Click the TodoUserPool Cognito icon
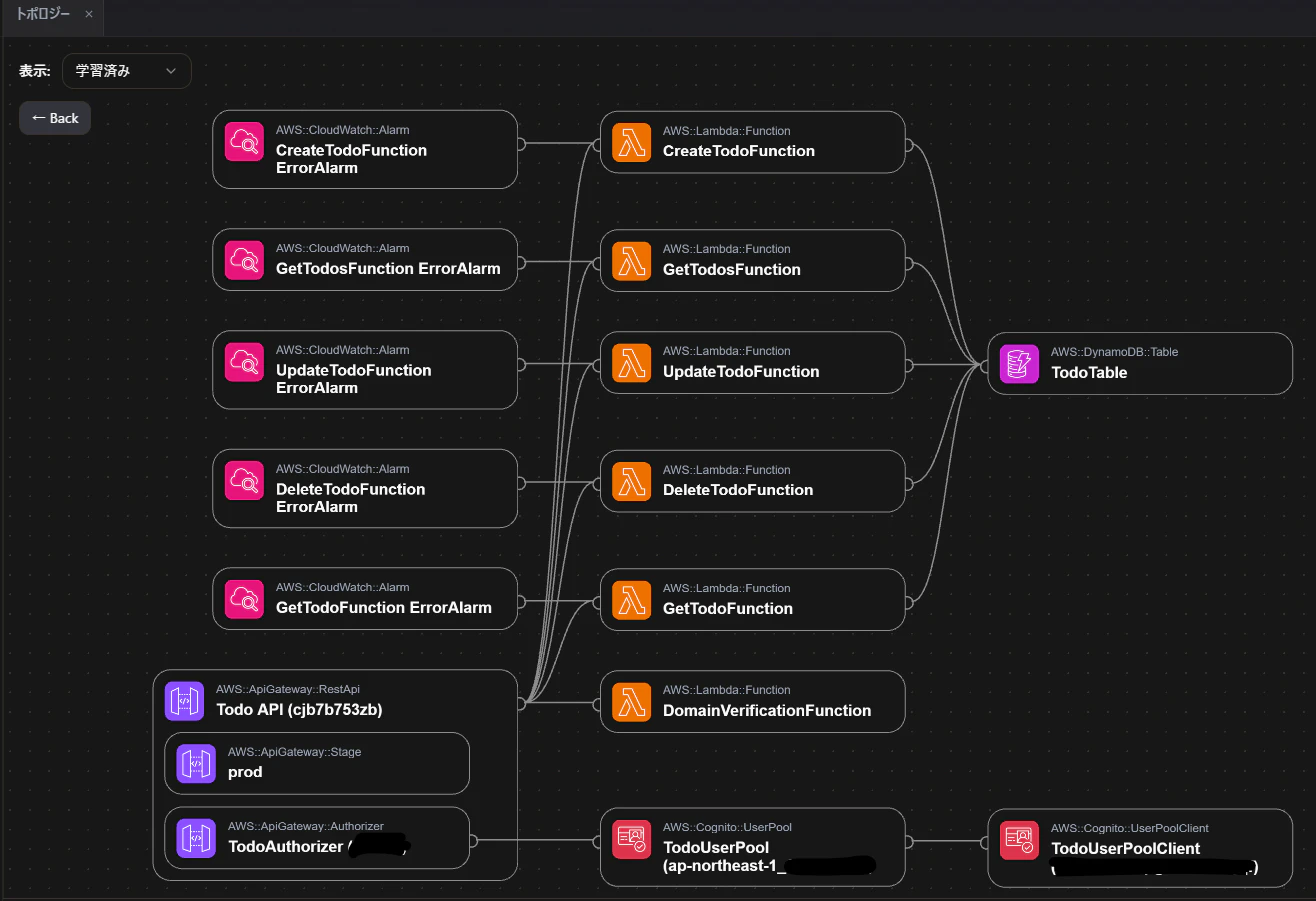The image size is (1316, 901). (x=631, y=839)
